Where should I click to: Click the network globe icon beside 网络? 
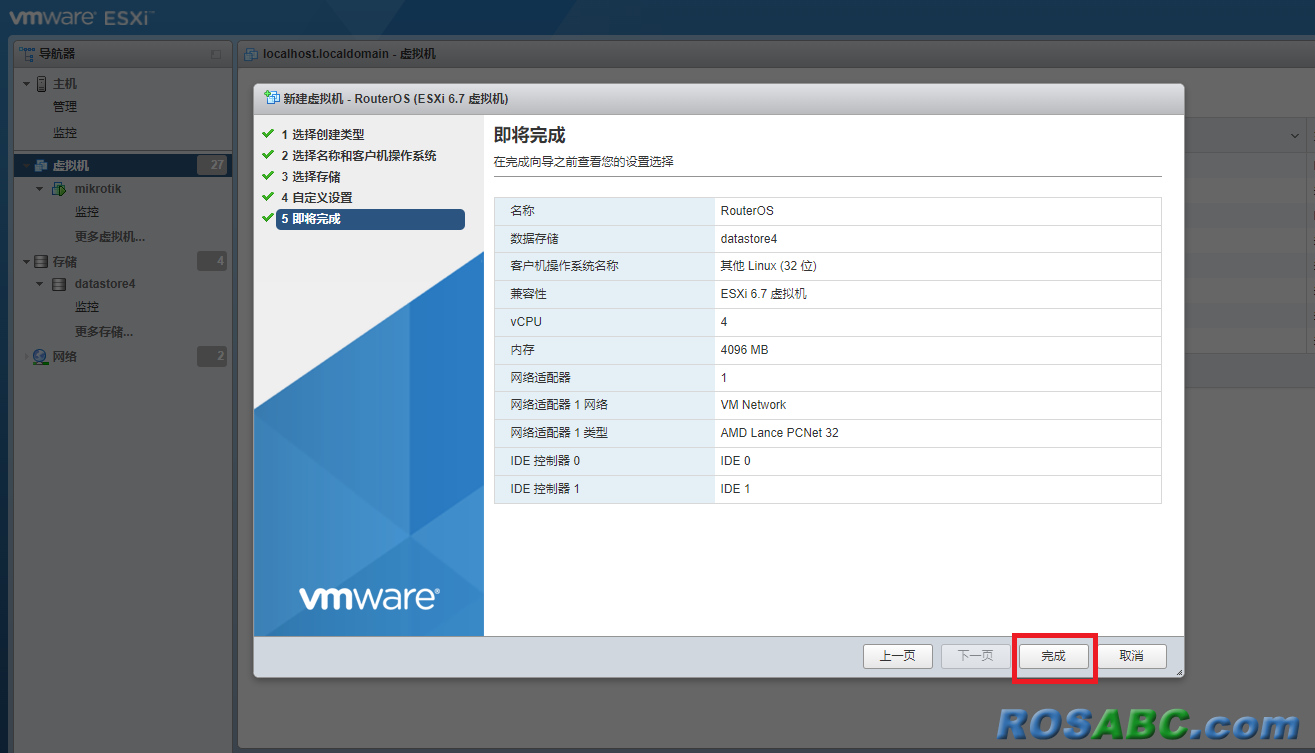tap(40, 356)
